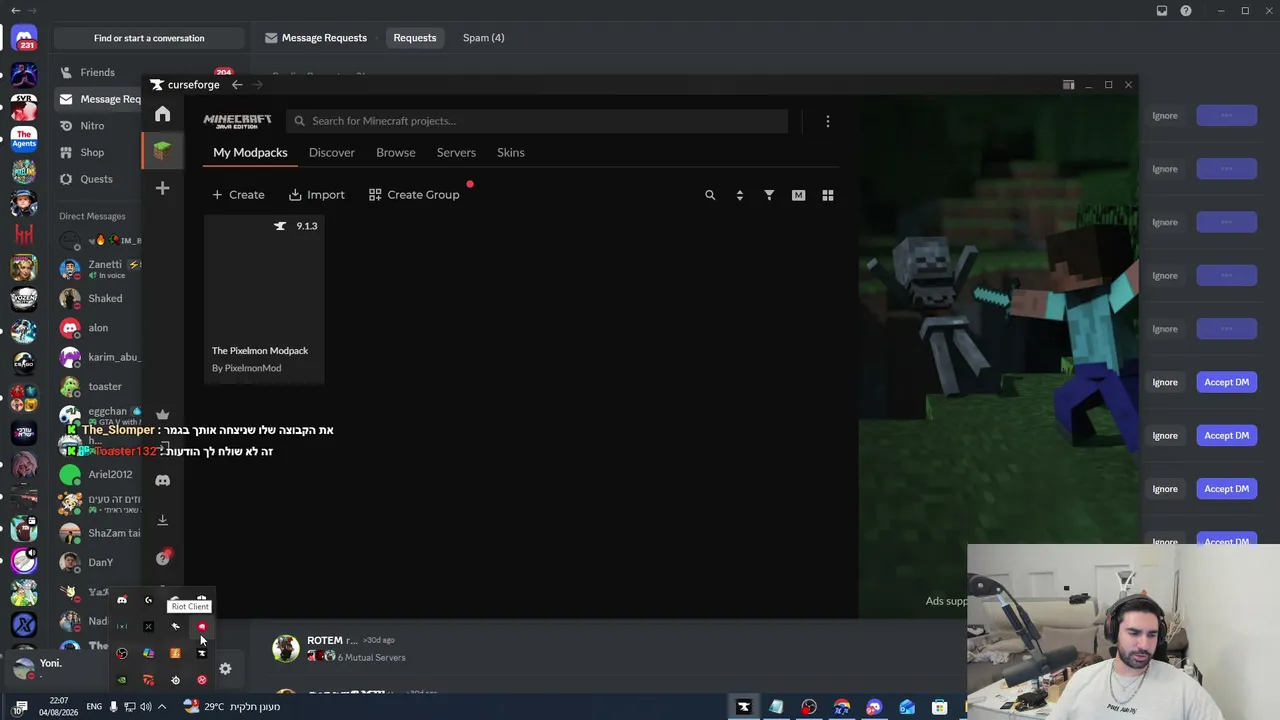Open modpack sort order control

pos(740,195)
